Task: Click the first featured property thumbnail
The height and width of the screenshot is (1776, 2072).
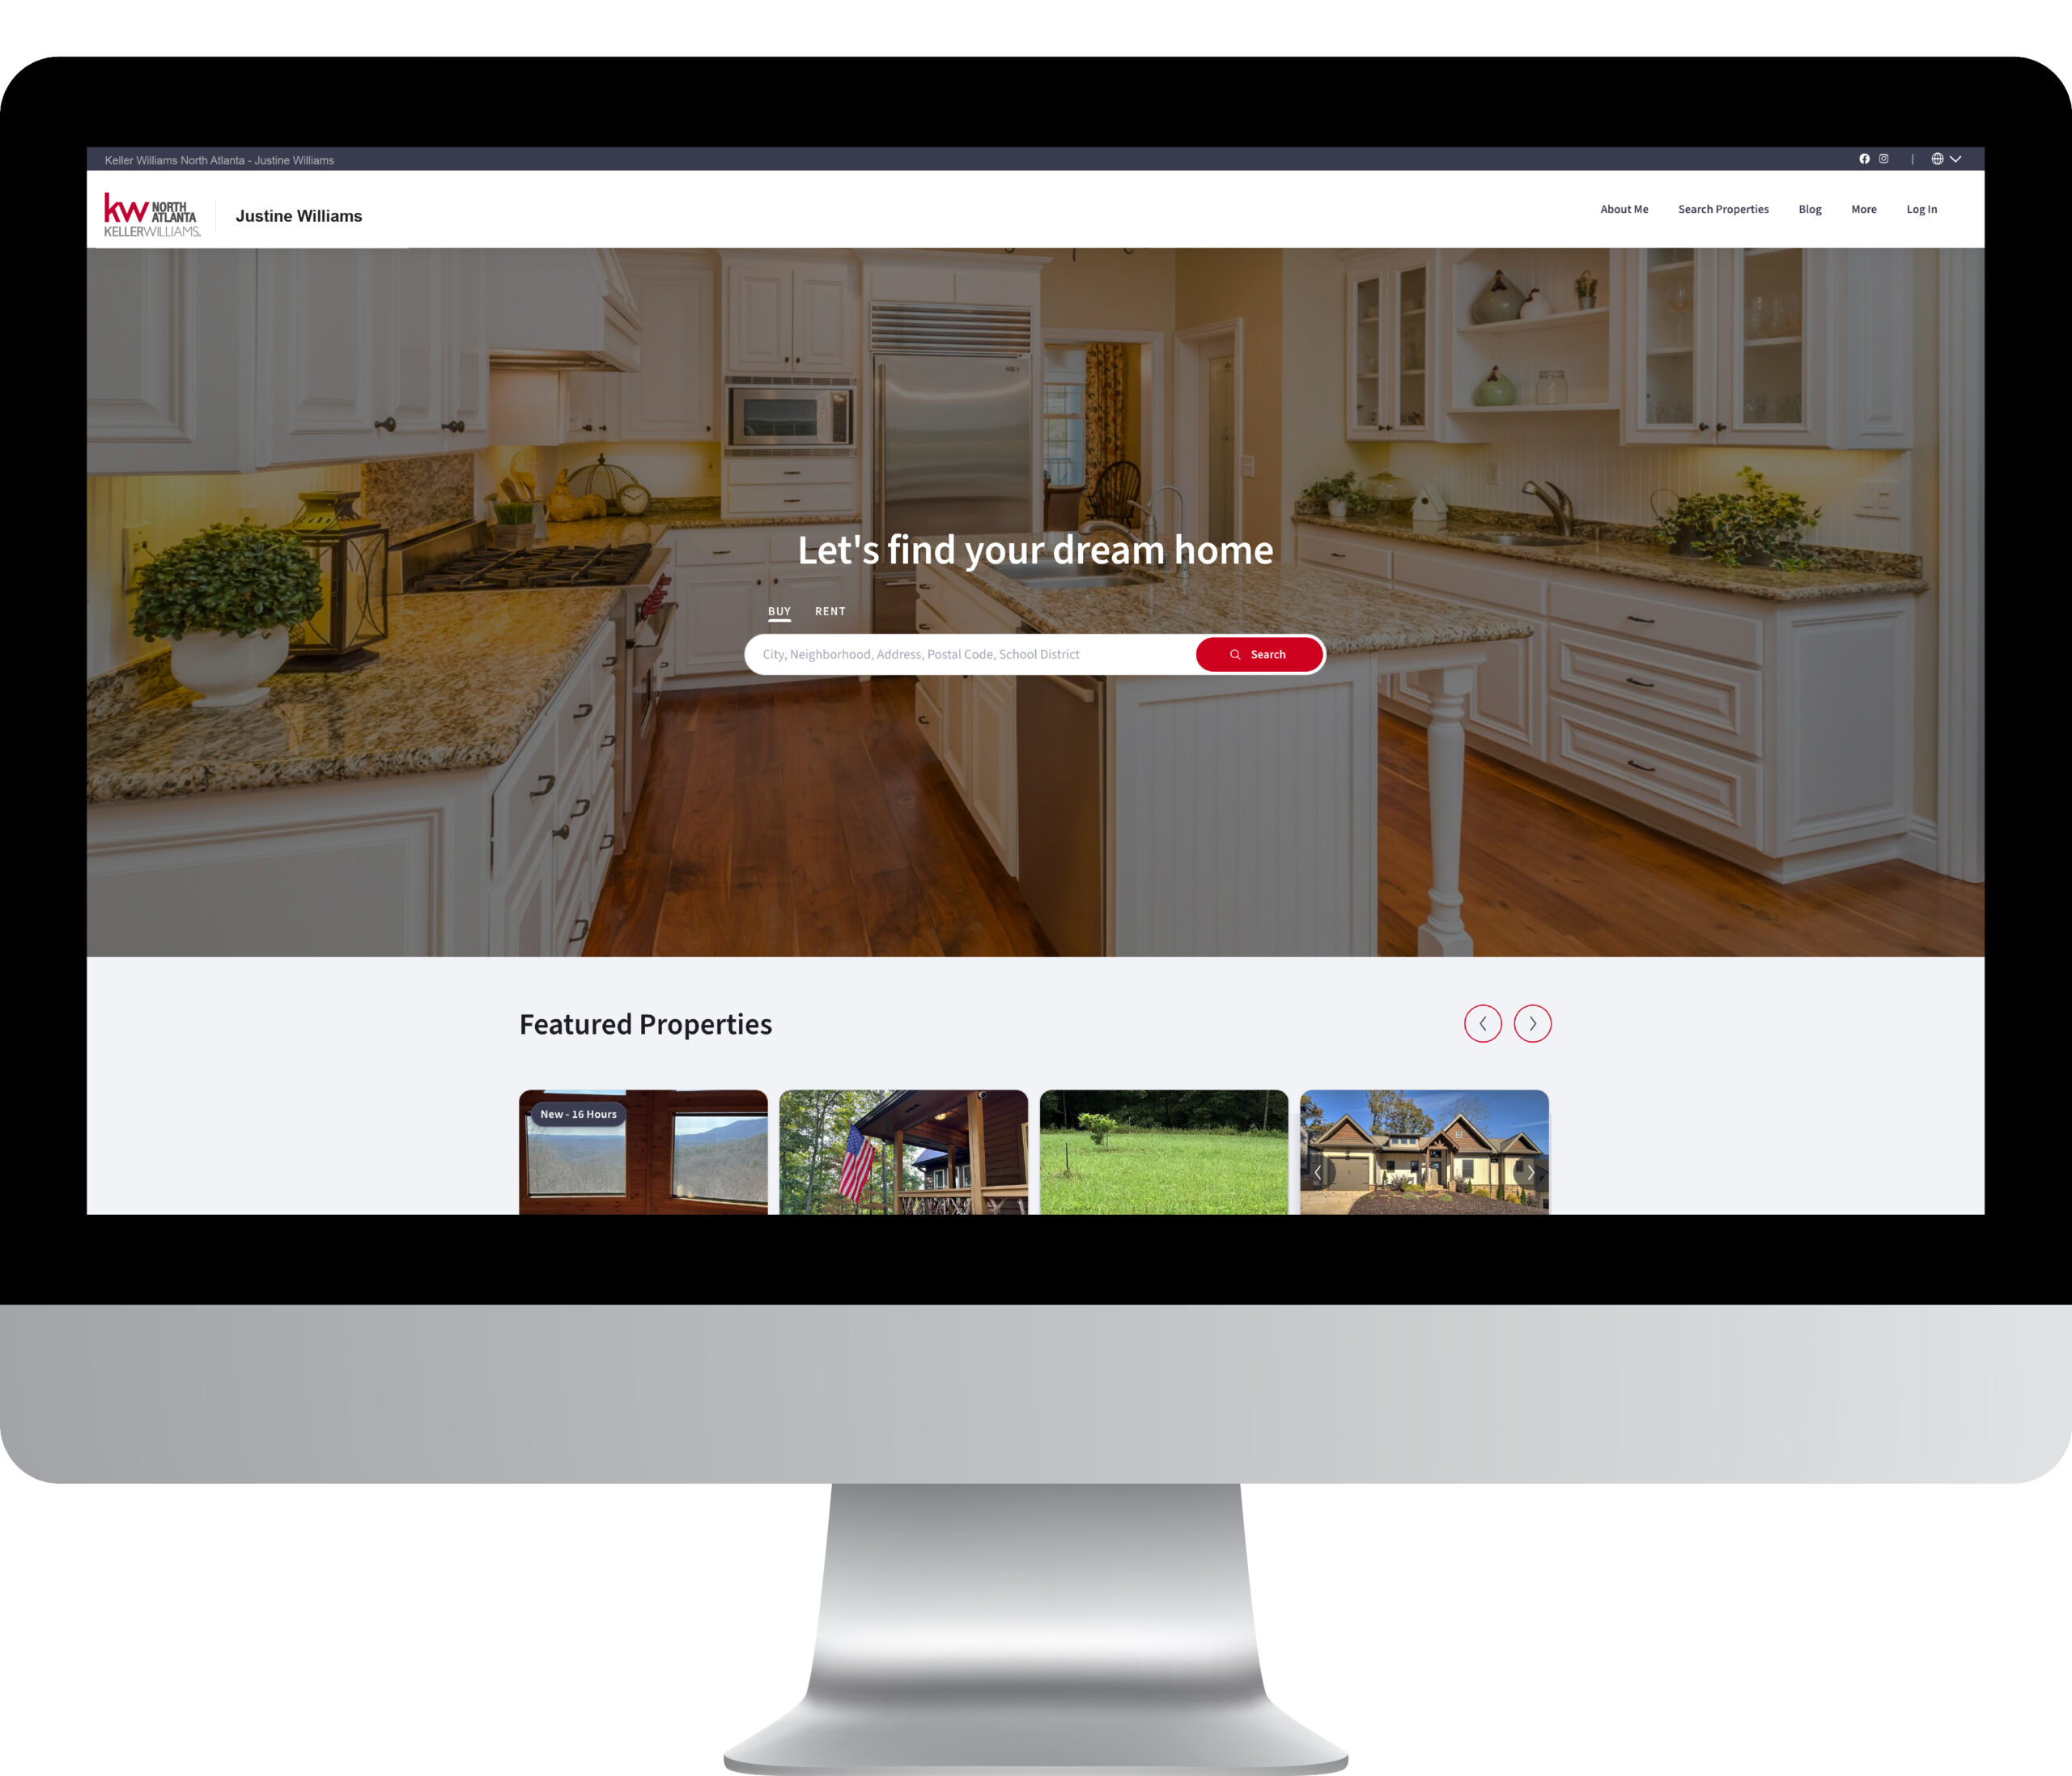Action: click(x=643, y=1150)
